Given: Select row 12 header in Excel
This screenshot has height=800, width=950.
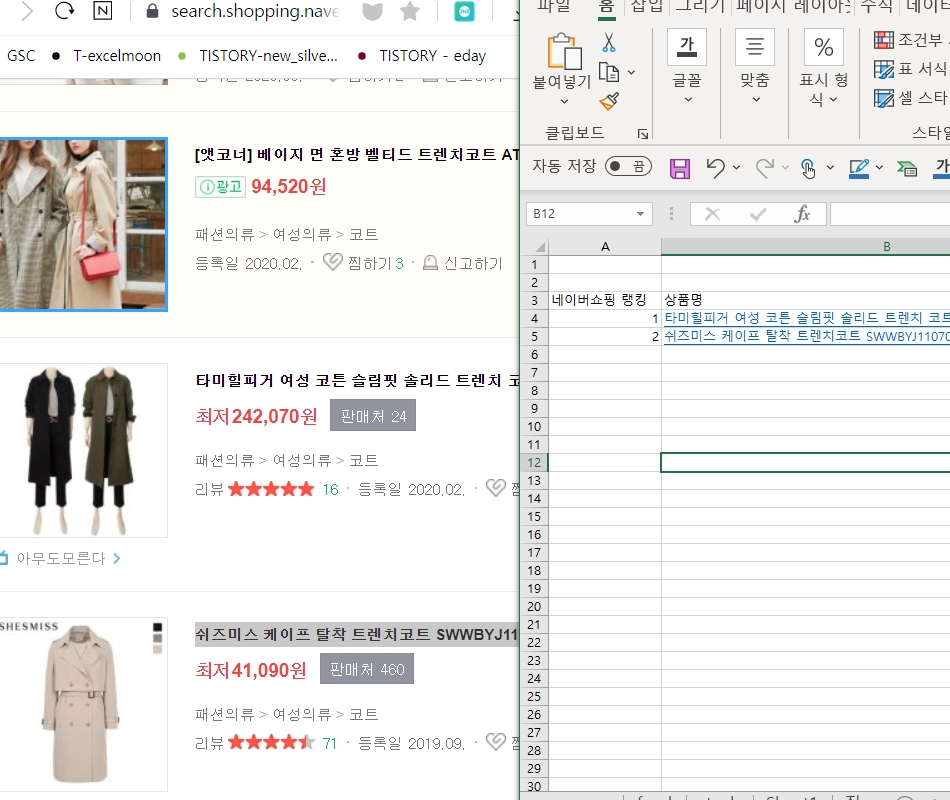Looking at the screenshot, I should pos(534,462).
